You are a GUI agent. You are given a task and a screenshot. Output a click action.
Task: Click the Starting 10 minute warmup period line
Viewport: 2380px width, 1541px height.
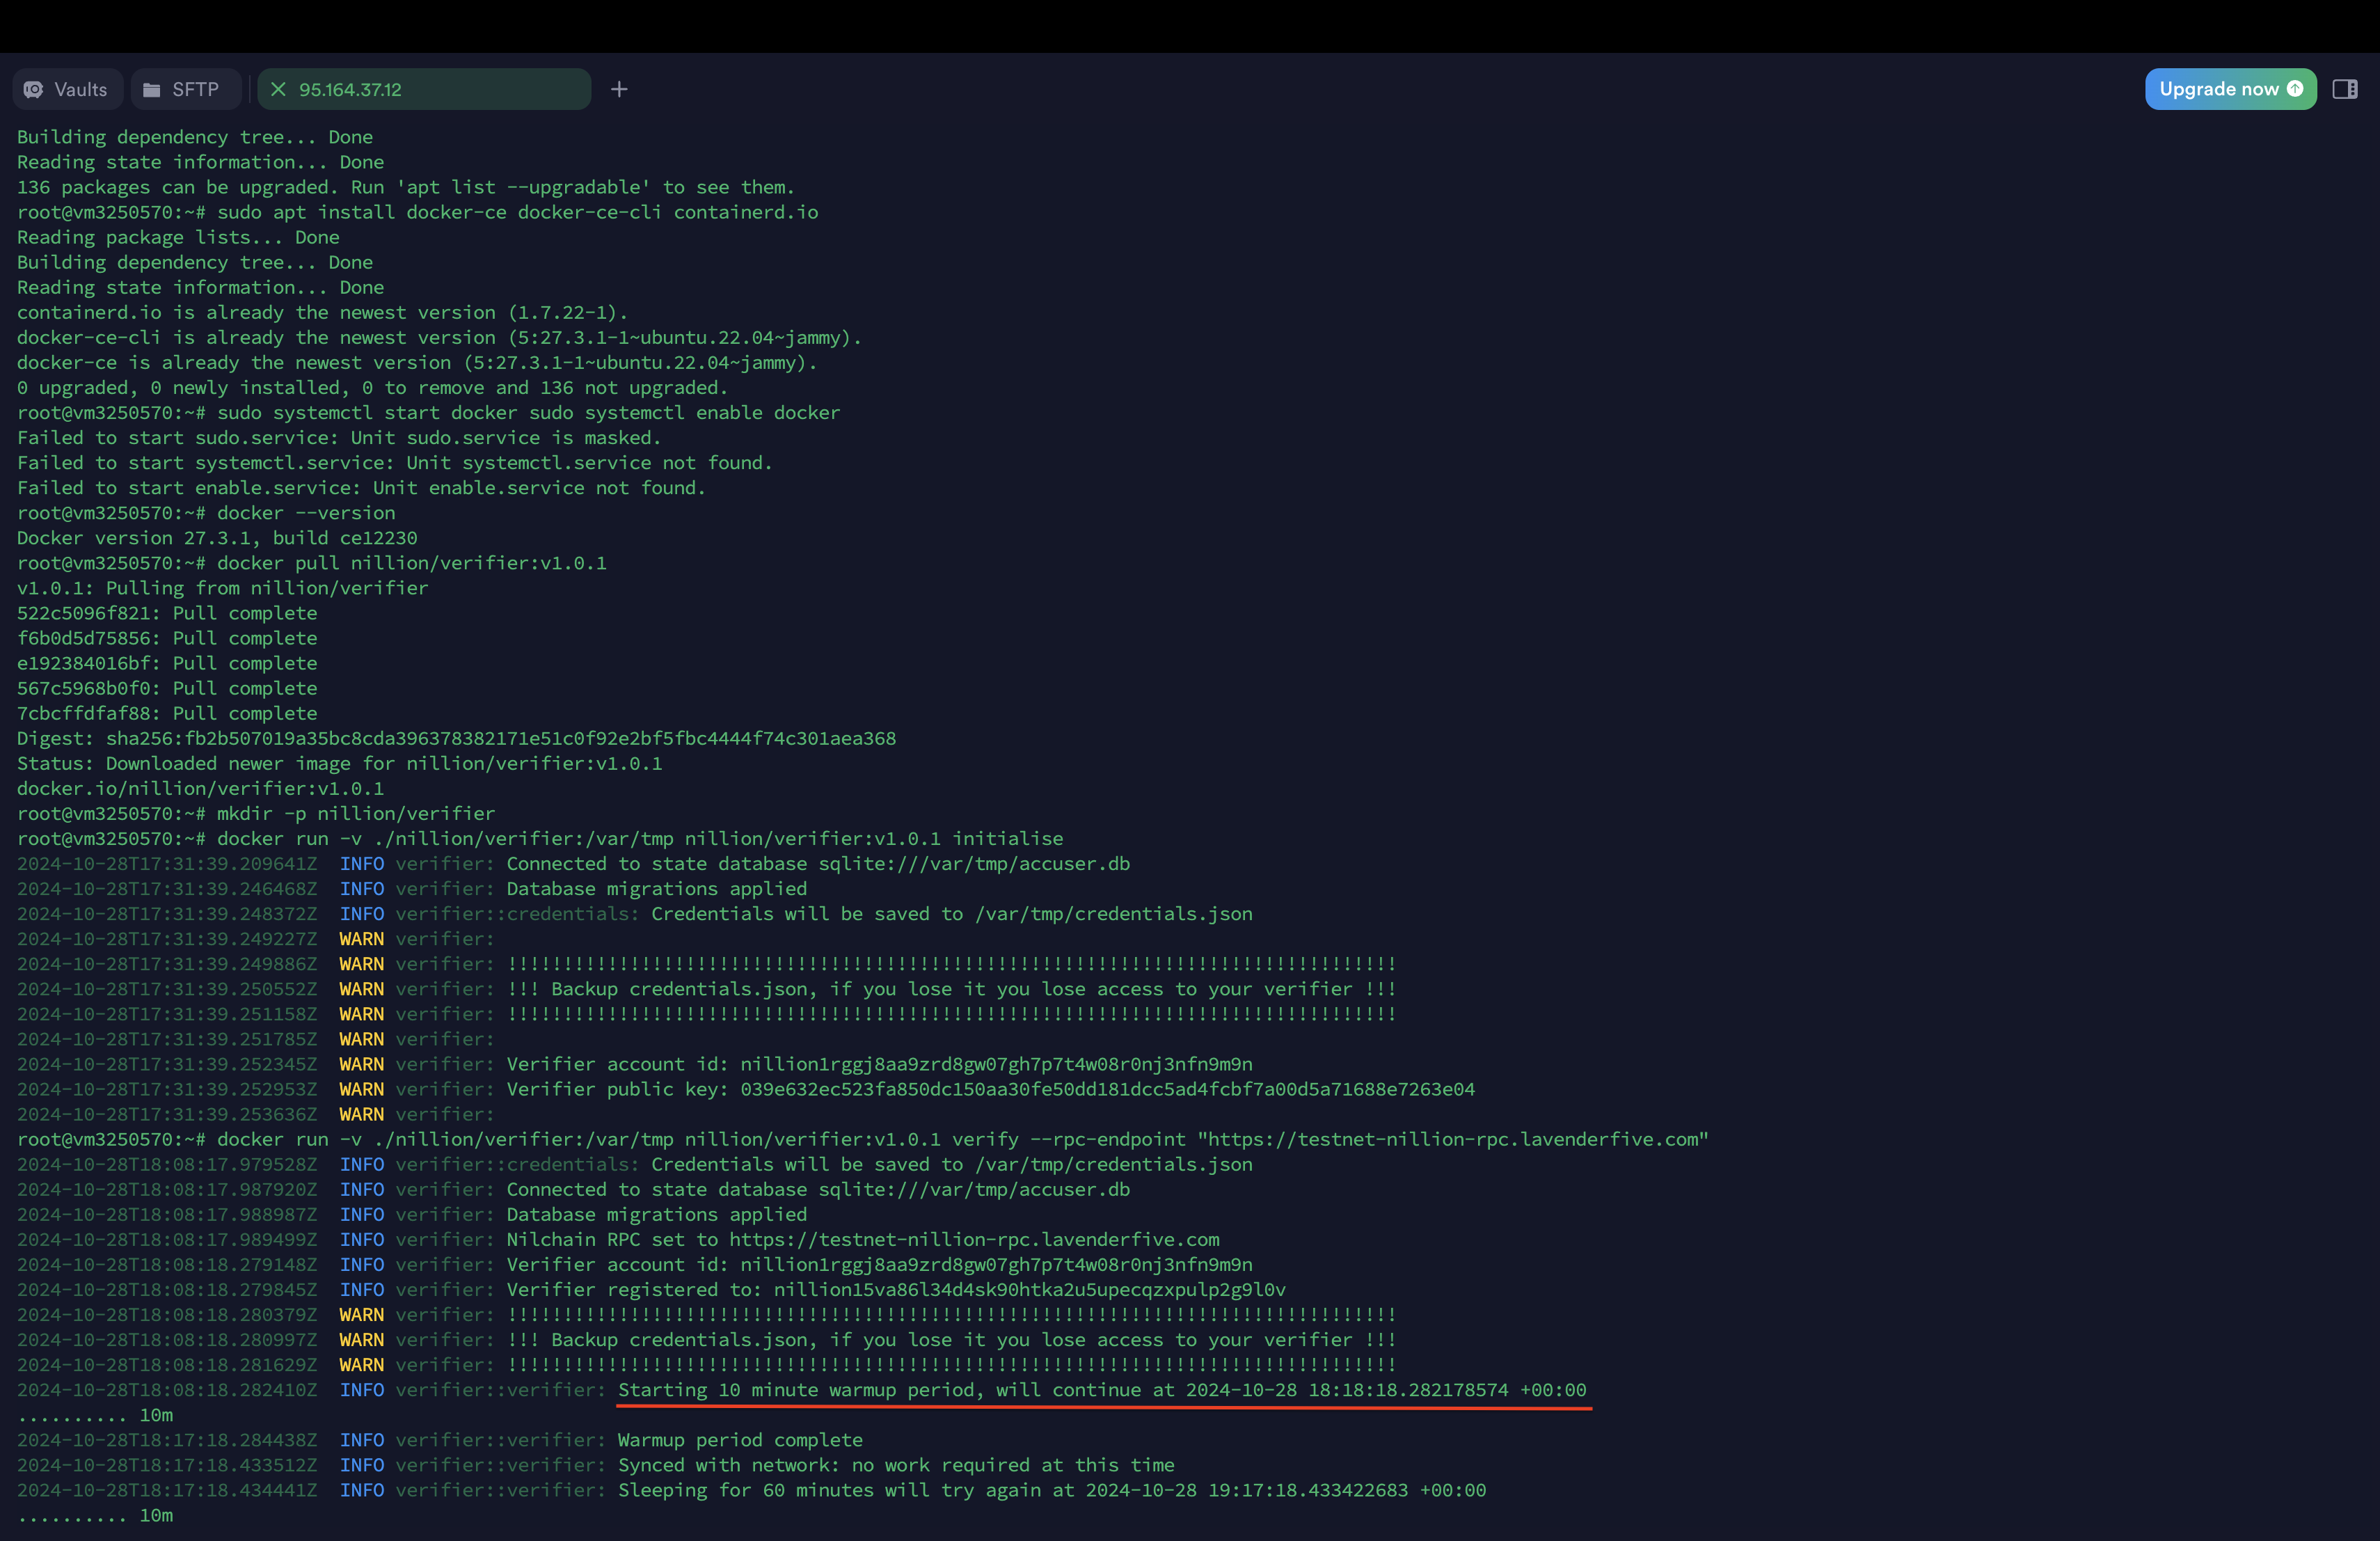801,1390
